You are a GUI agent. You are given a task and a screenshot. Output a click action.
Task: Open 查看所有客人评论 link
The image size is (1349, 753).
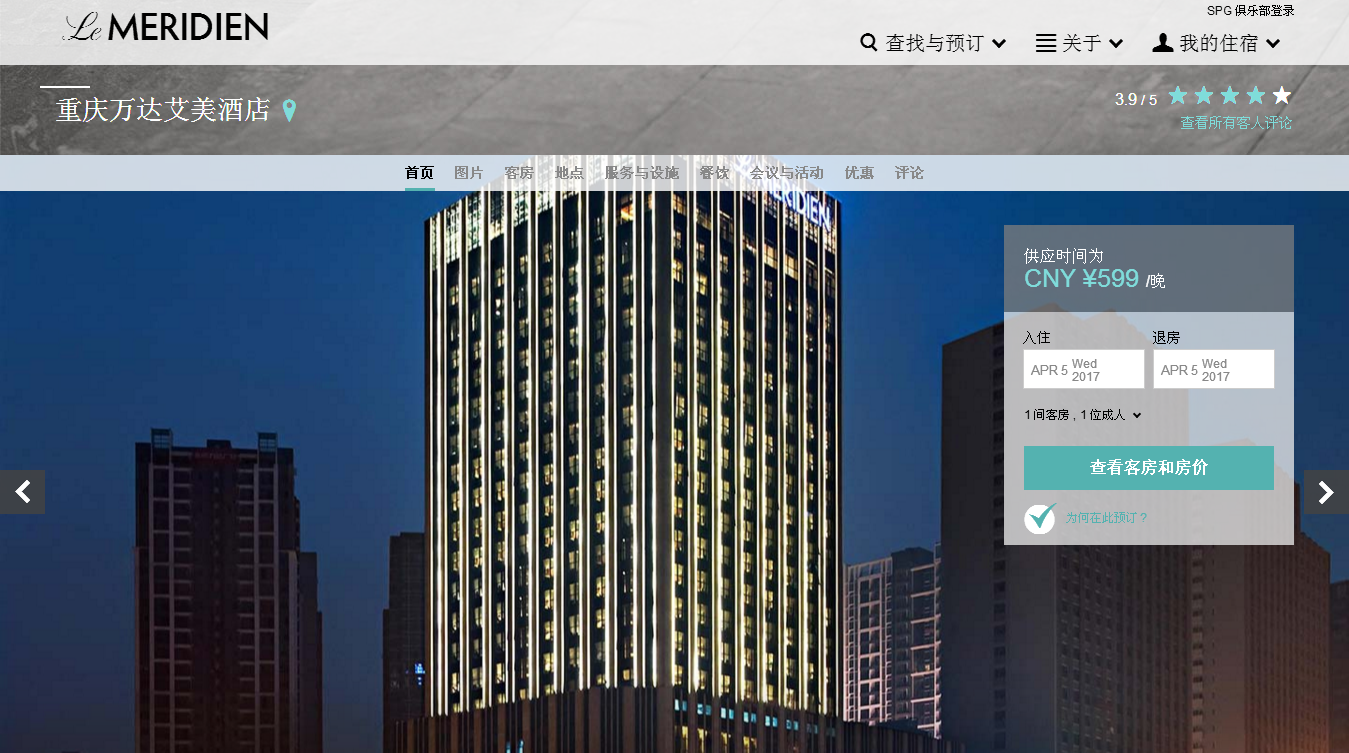tap(1236, 123)
